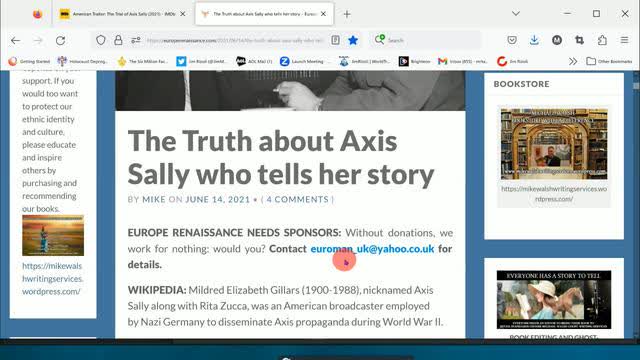The width and height of the screenshot is (640, 360).
Task: List all tabs dropdown arrow
Action: pyautogui.click(x=516, y=13)
